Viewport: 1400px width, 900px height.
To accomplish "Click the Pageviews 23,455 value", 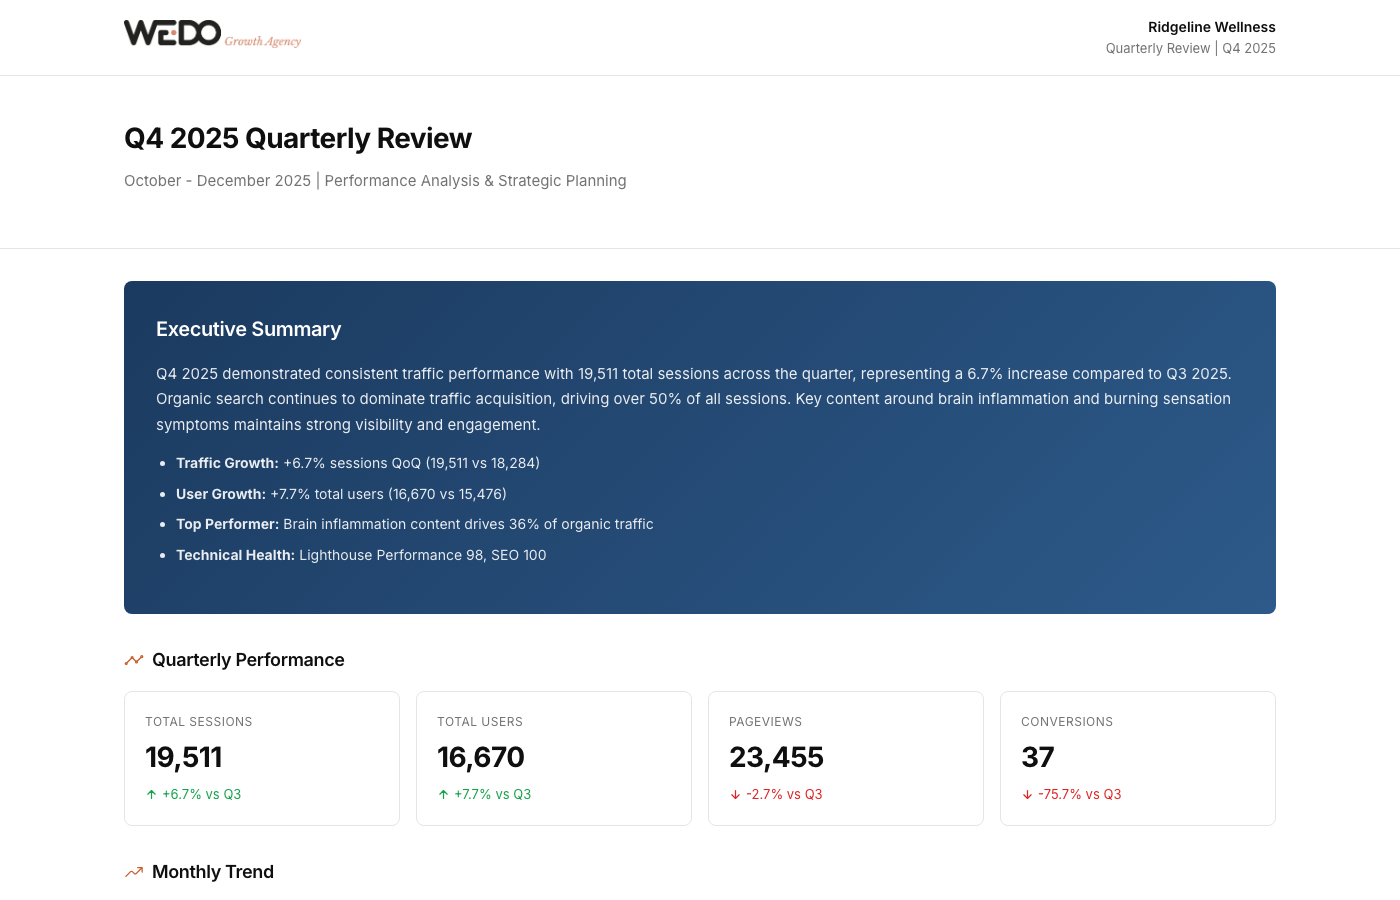I will tap(776, 757).
